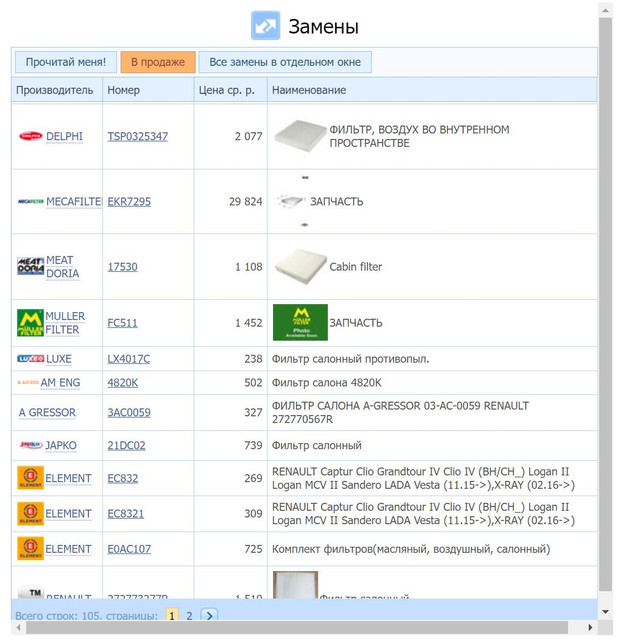The width and height of the screenshot is (621, 640).
Task: Open part number EKR7295
Action: click(x=129, y=202)
